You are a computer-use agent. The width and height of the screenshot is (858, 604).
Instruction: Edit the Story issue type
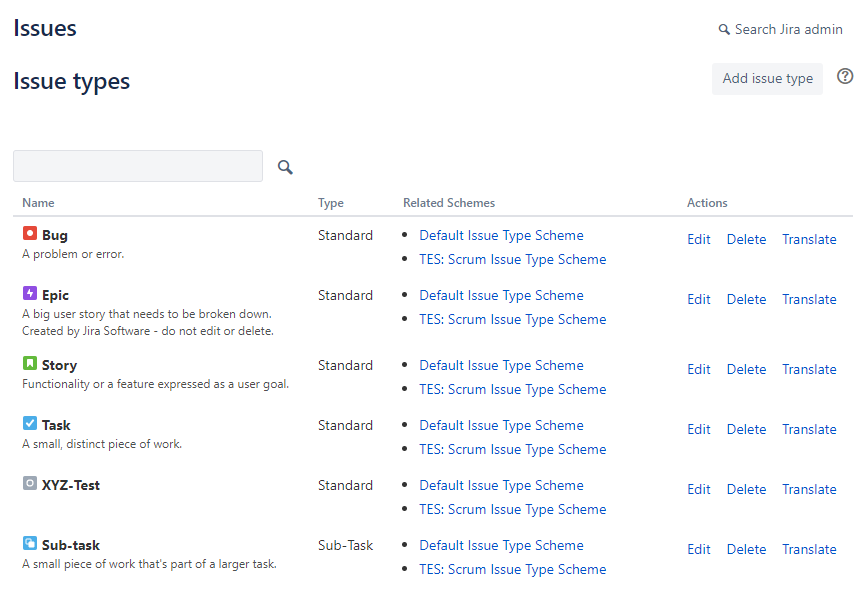pyautogui.click(x=699, y=370)
